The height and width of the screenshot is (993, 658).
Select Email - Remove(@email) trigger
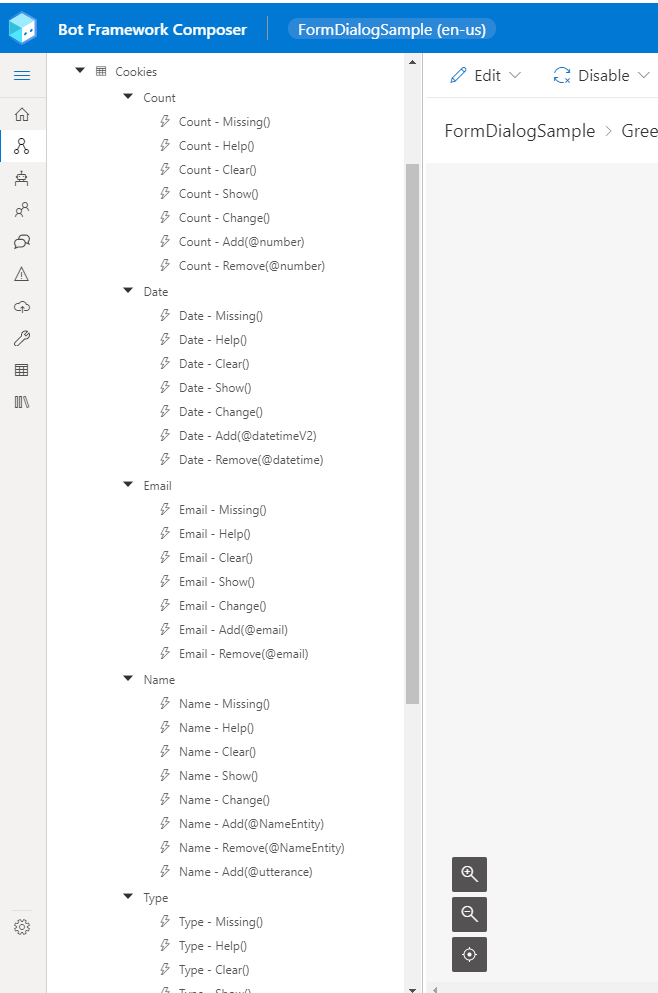click(243, 654)
